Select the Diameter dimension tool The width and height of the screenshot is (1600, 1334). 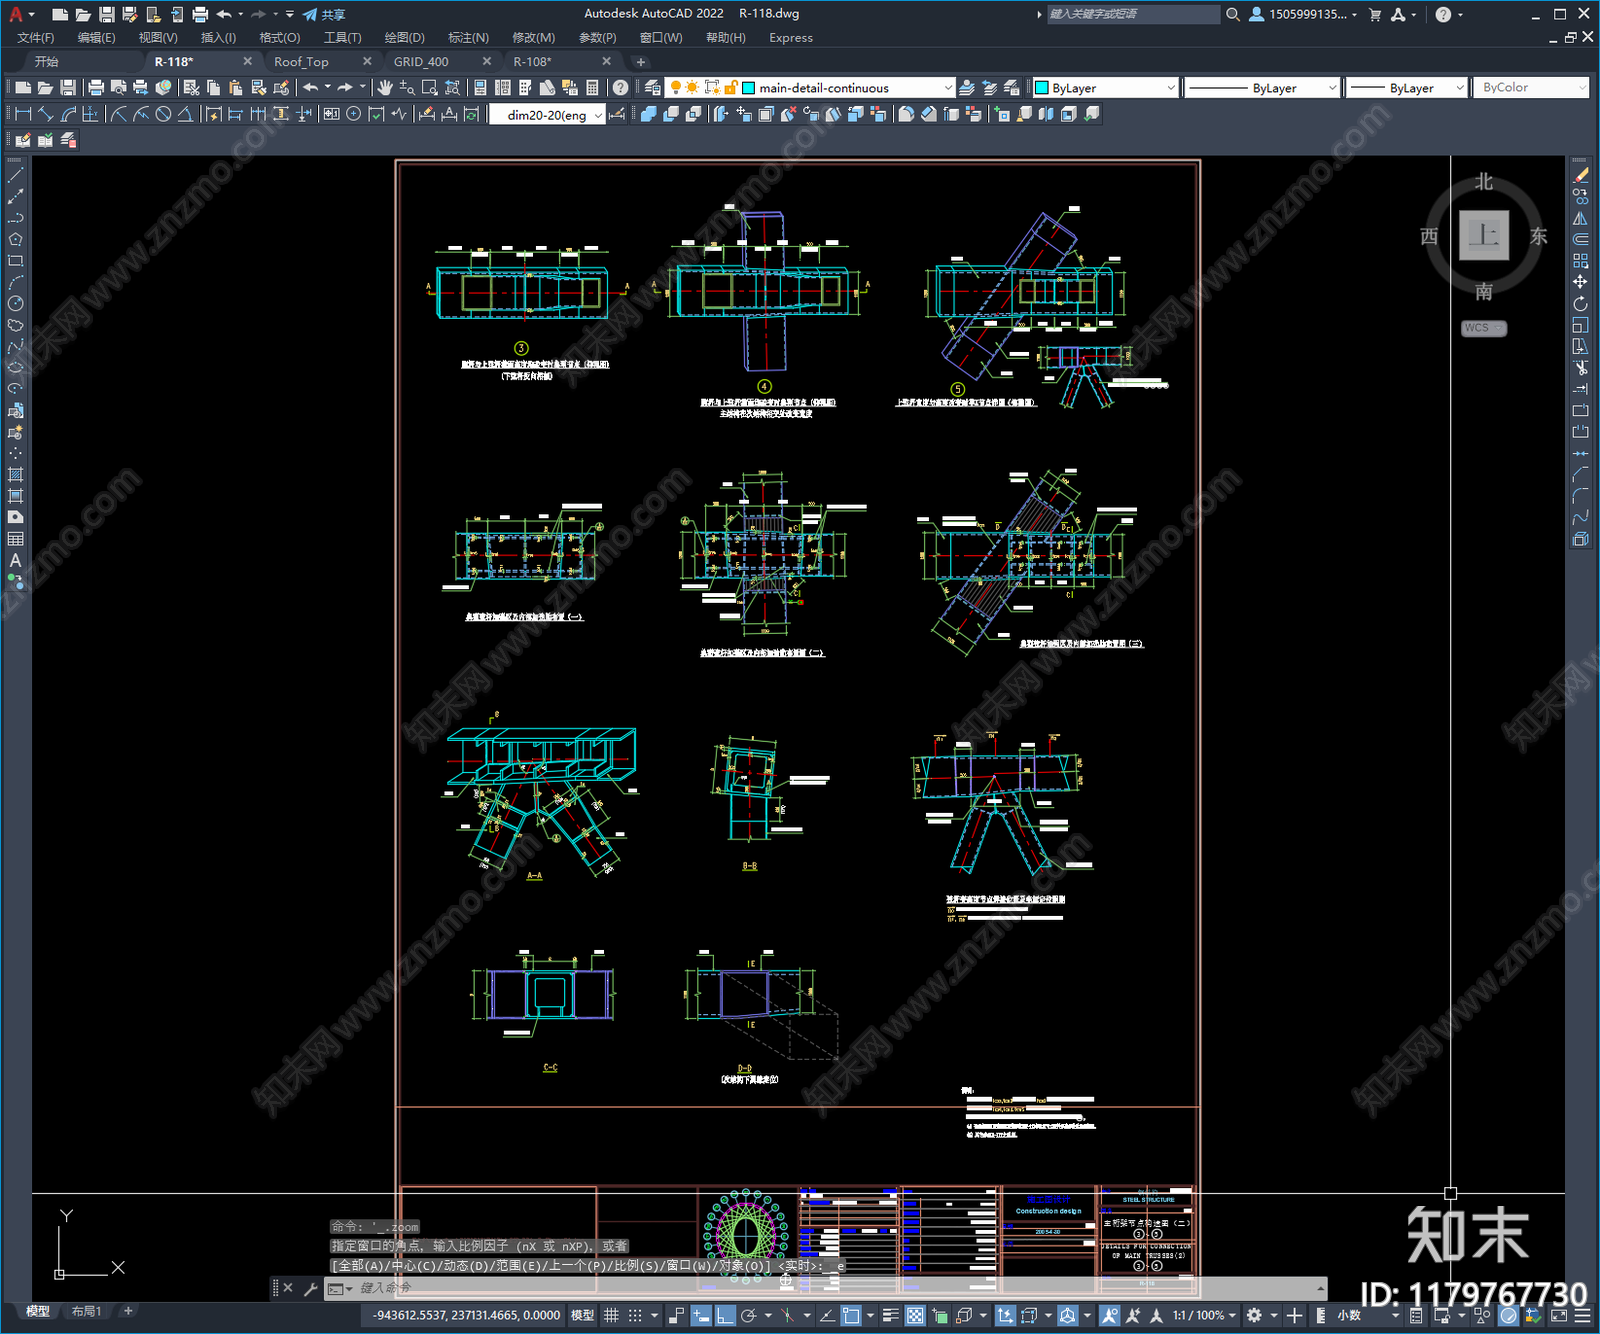coord(163,114)
